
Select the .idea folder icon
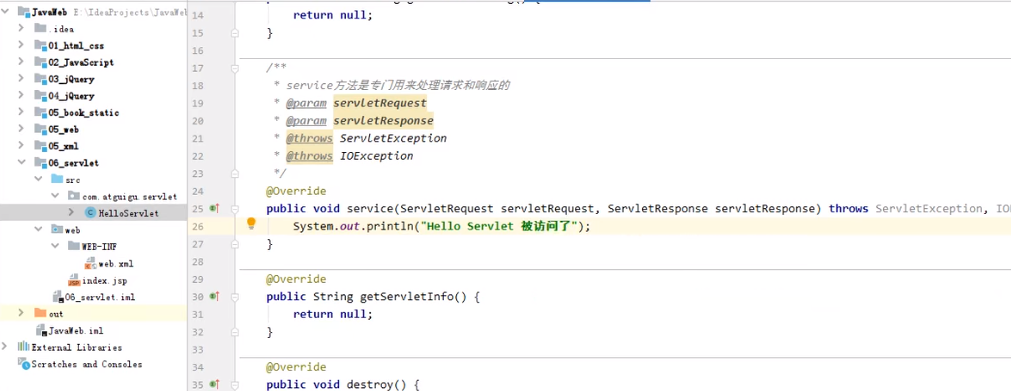(x=41, y=28)
